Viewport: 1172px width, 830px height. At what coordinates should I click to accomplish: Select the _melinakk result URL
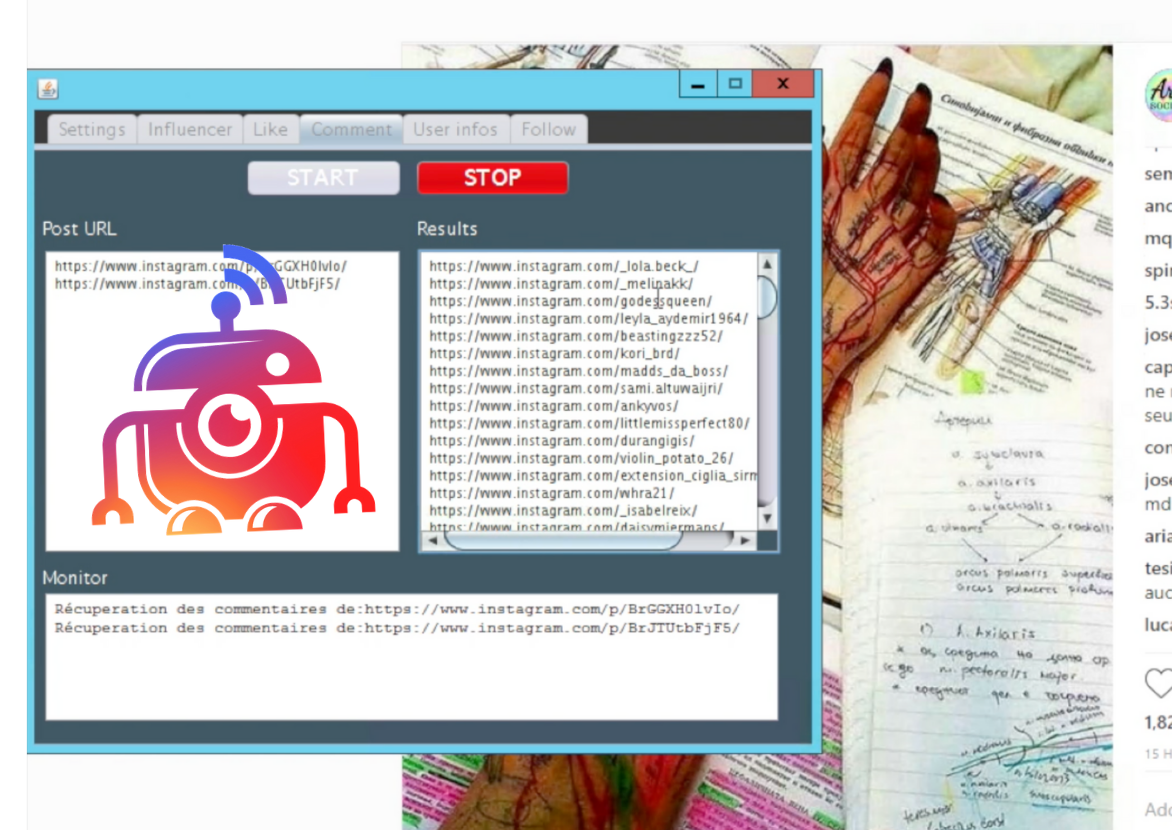561,284
